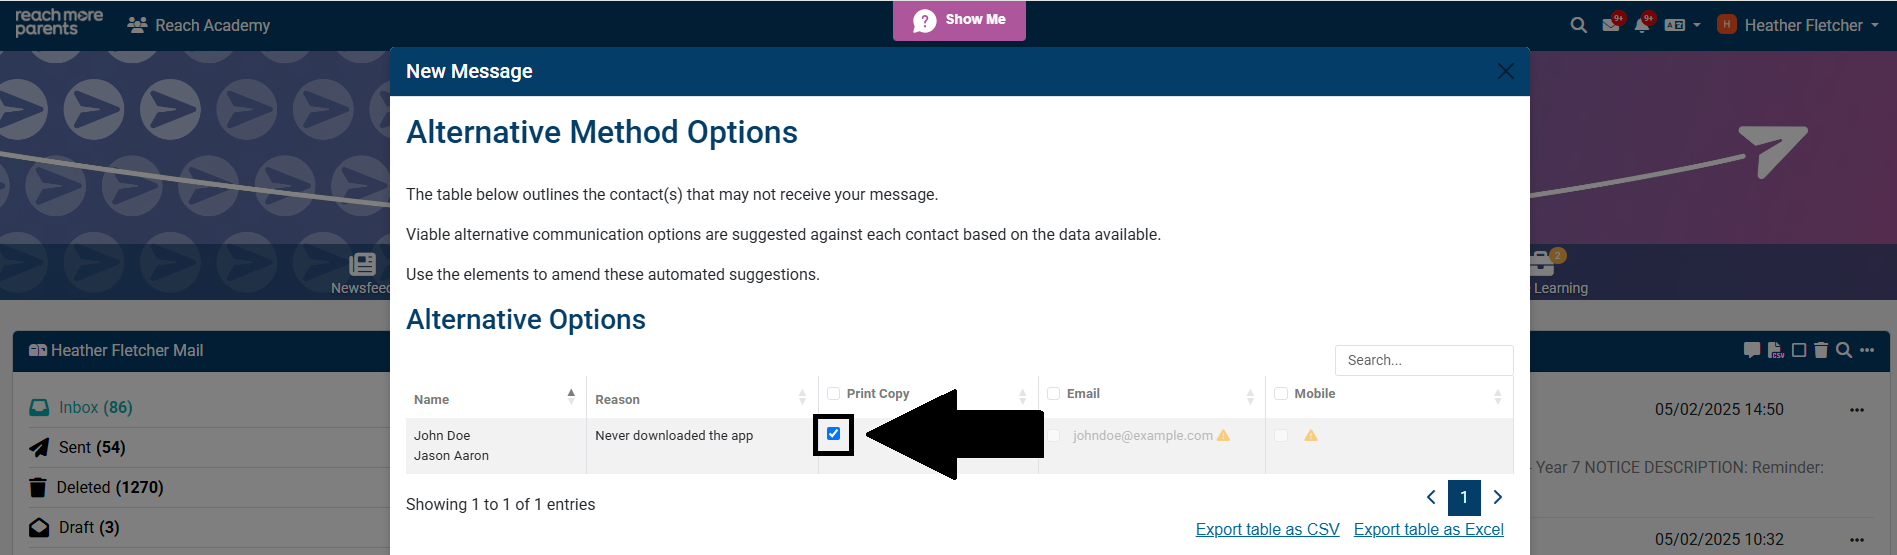Click Export table as CSV link
The width and height of the screenshot is (1897, 555).
point(1267,529)
